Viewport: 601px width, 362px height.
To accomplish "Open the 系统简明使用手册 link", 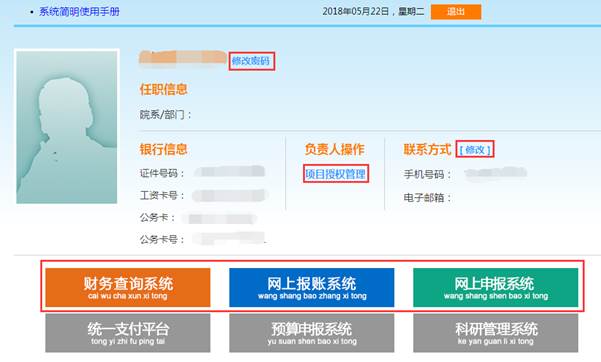I will pyautogui.click(x=79, y=12).
